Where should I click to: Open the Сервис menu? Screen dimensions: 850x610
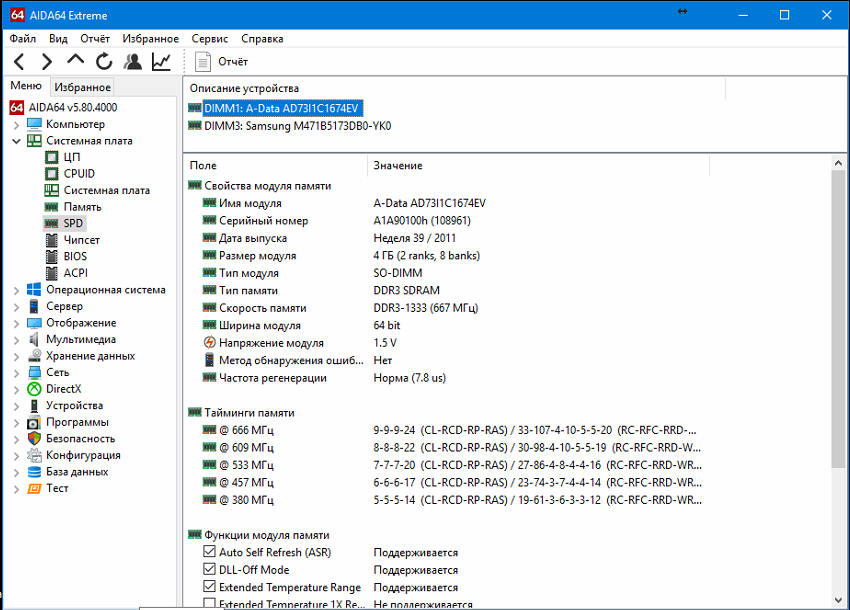(x=209, y=38)
